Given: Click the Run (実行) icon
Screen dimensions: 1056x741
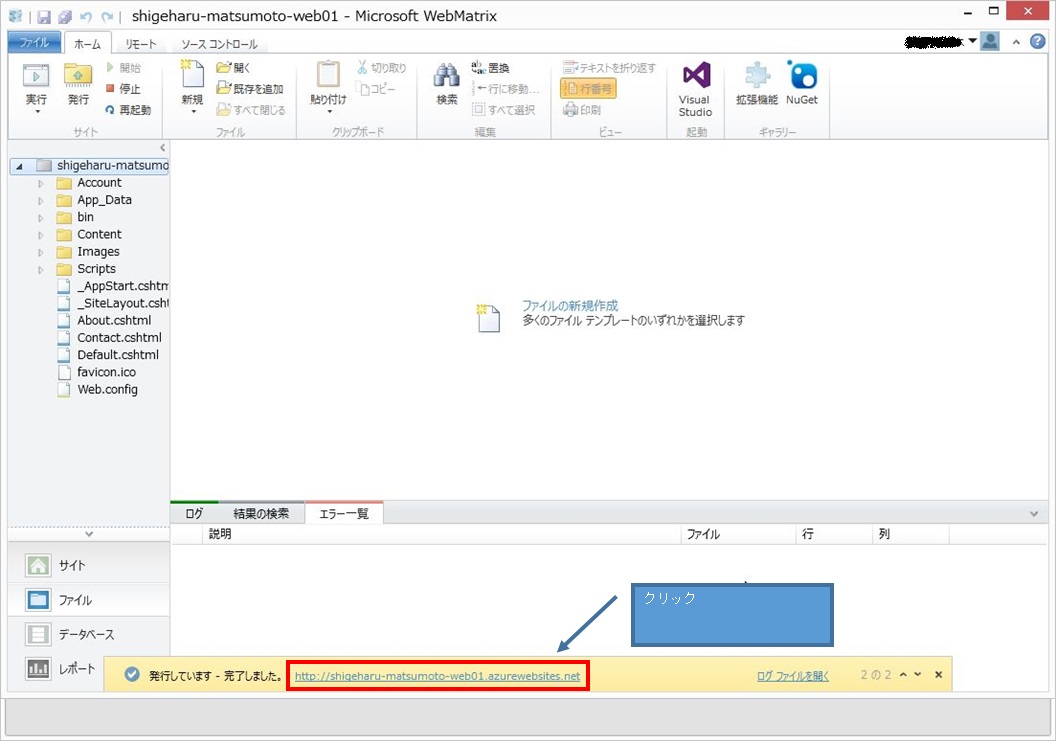Looking at the screenshot, I should coord(36,76).
